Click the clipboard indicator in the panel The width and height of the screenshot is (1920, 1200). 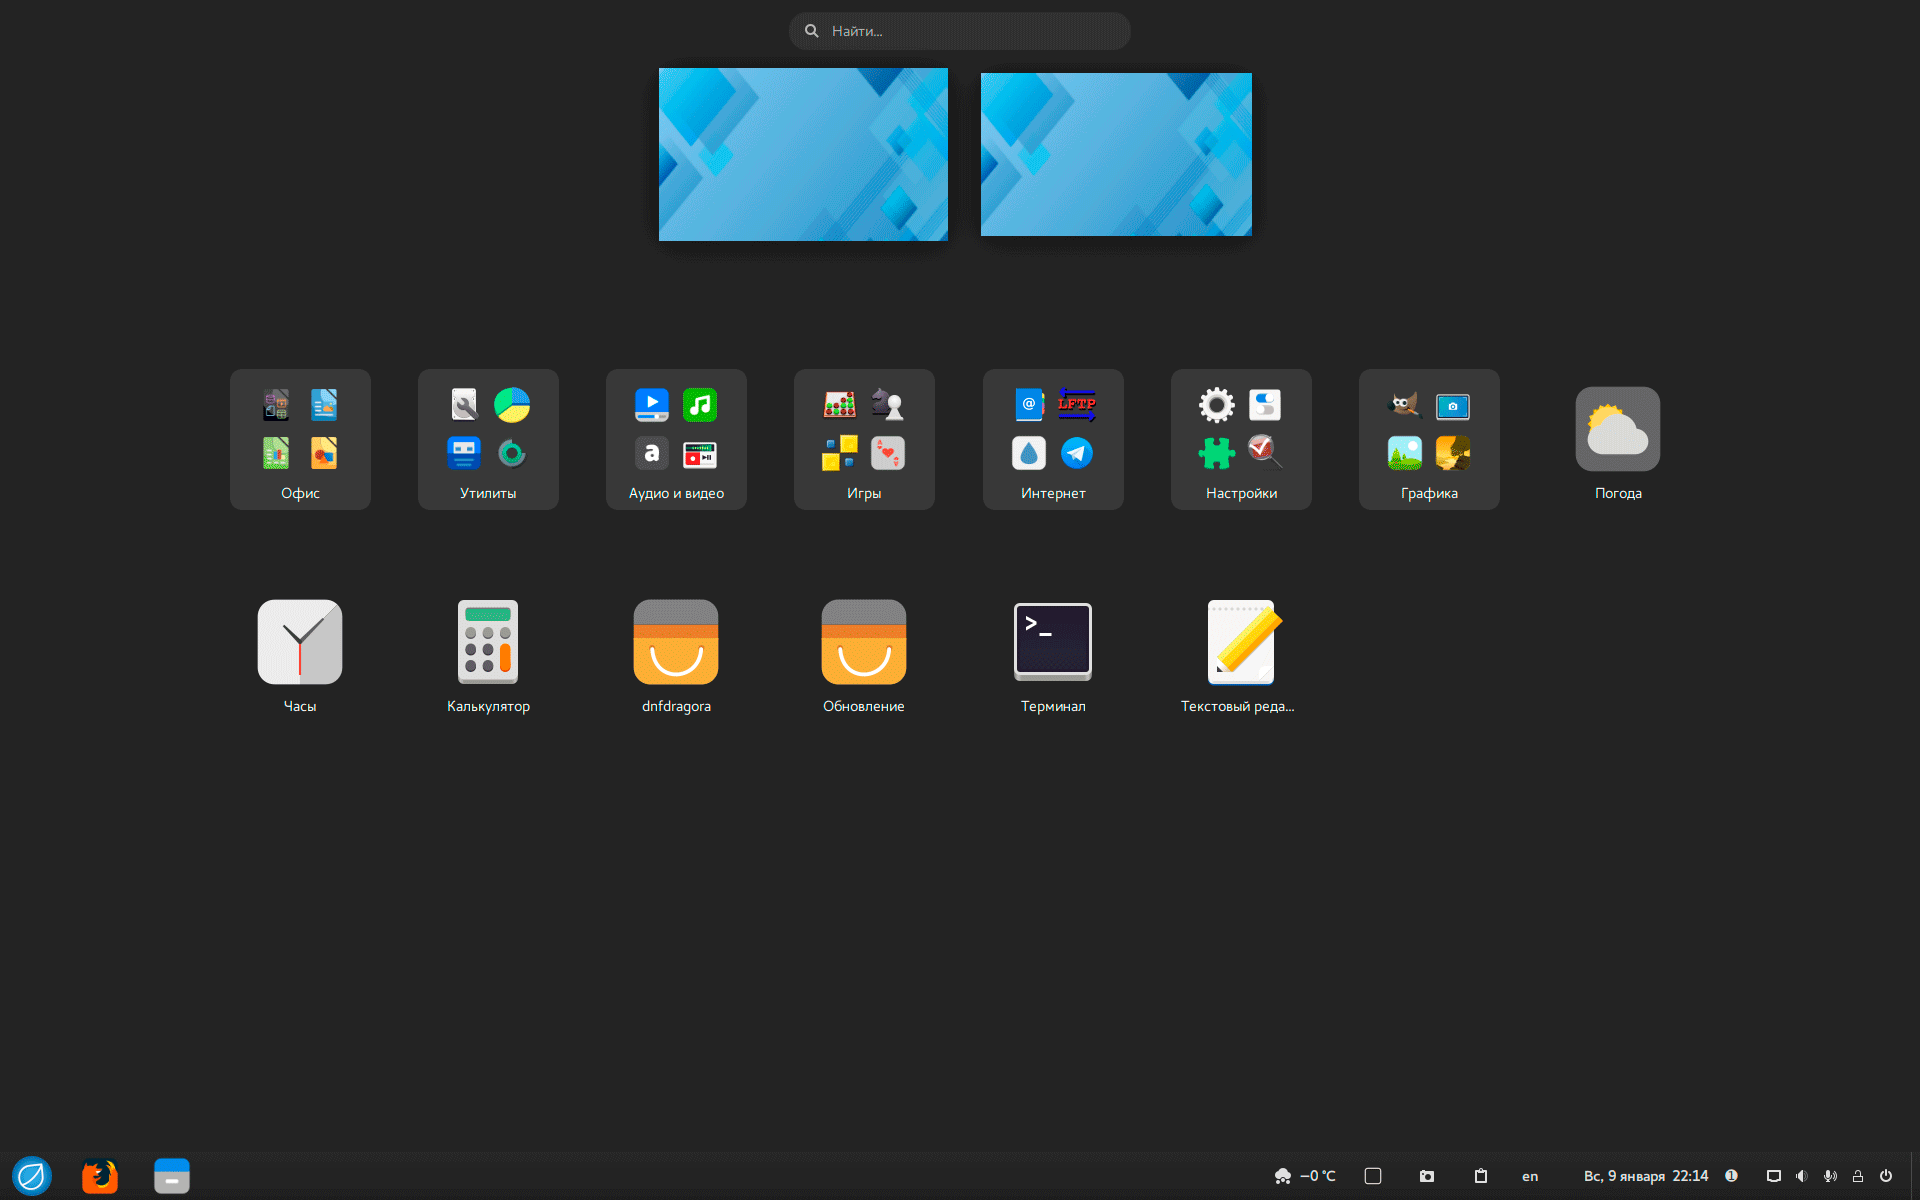pos(1481,1176)
